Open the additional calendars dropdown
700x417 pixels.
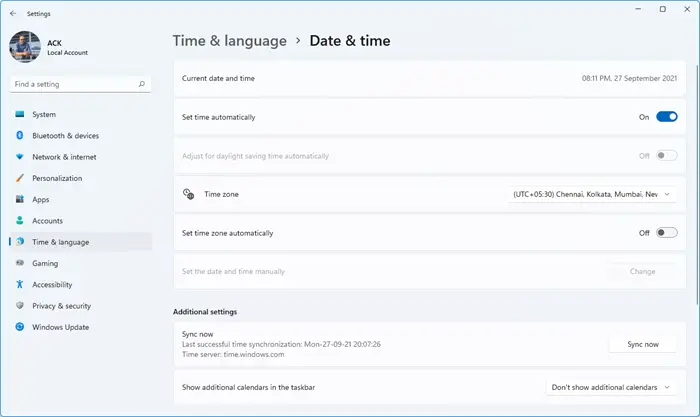(611, 387)
